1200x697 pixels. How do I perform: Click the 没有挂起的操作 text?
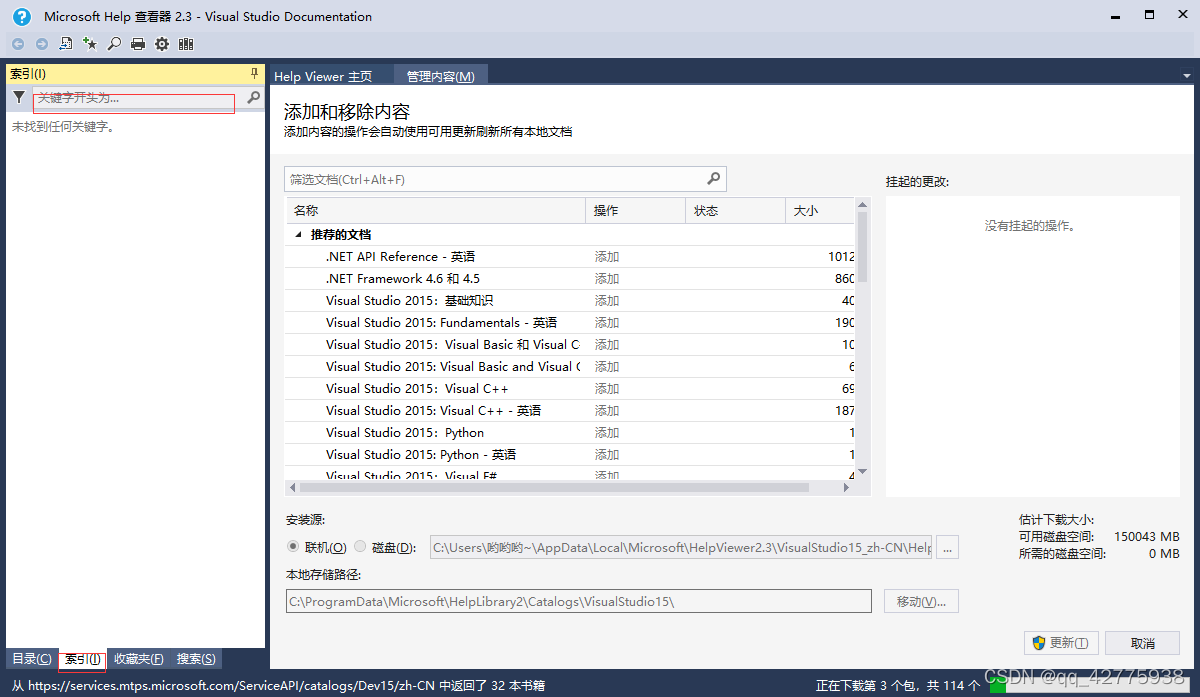coord(1030,226)
